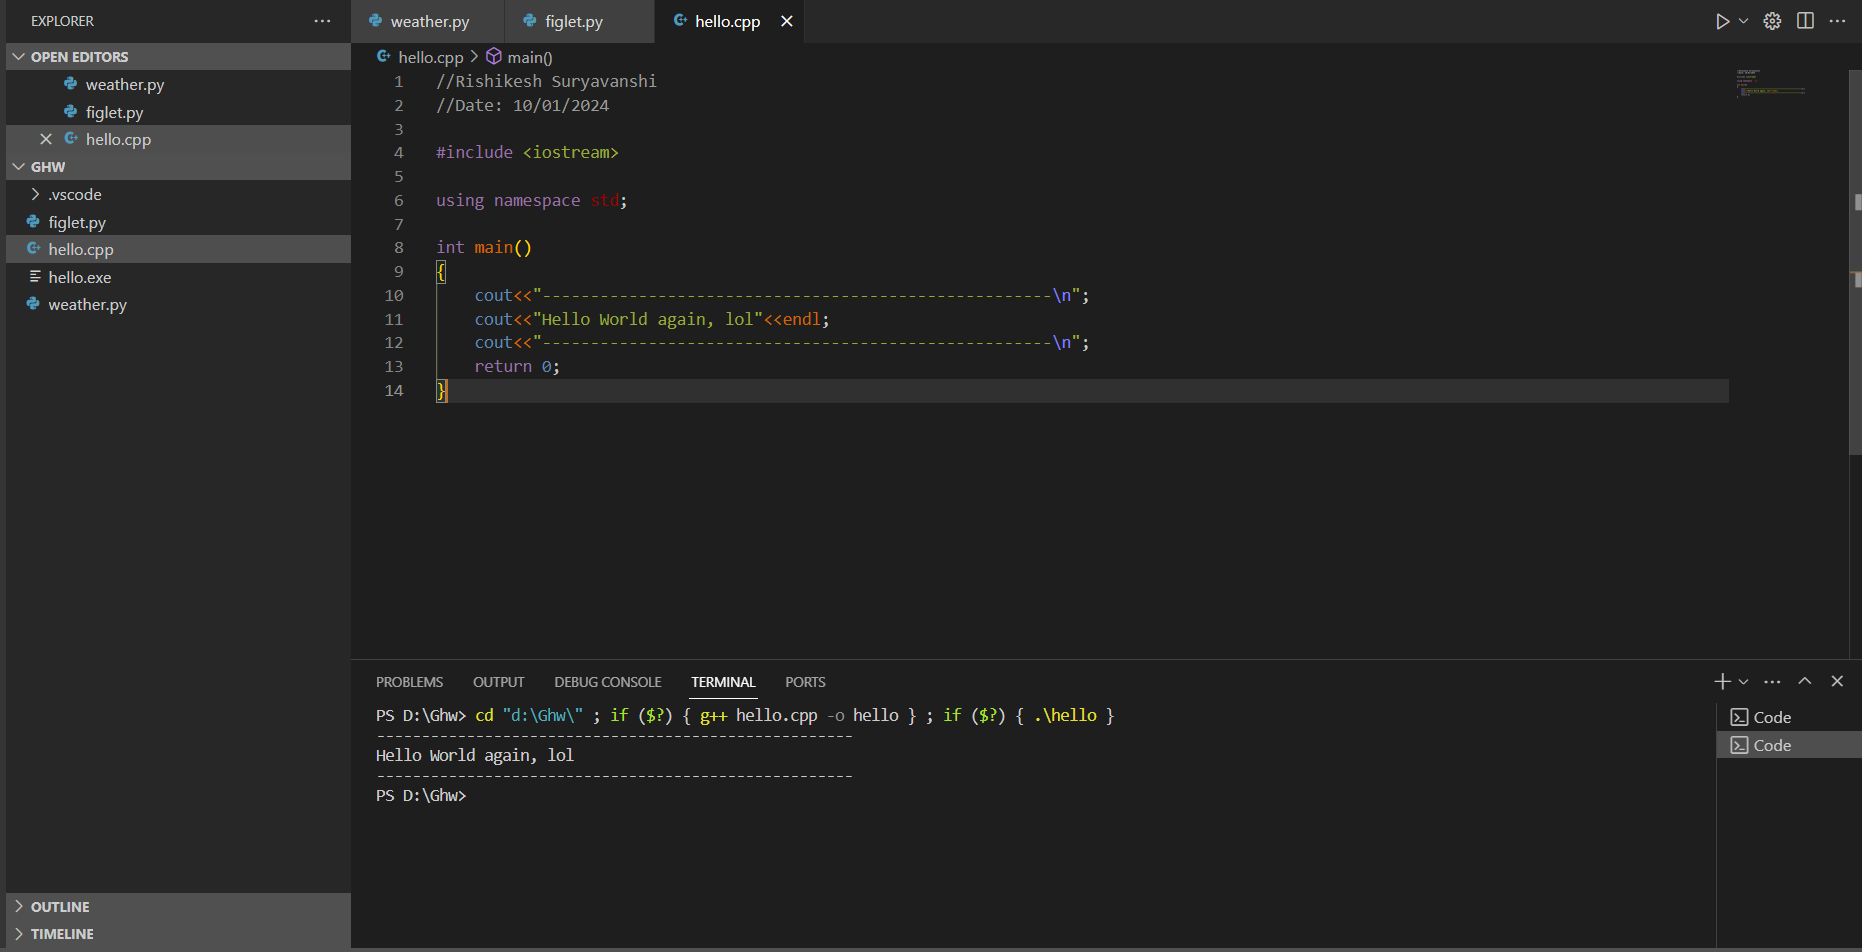1862x952 pixels.
Task: Open Explorer views and more actions ellipsis
Action: tap(322, 21)
